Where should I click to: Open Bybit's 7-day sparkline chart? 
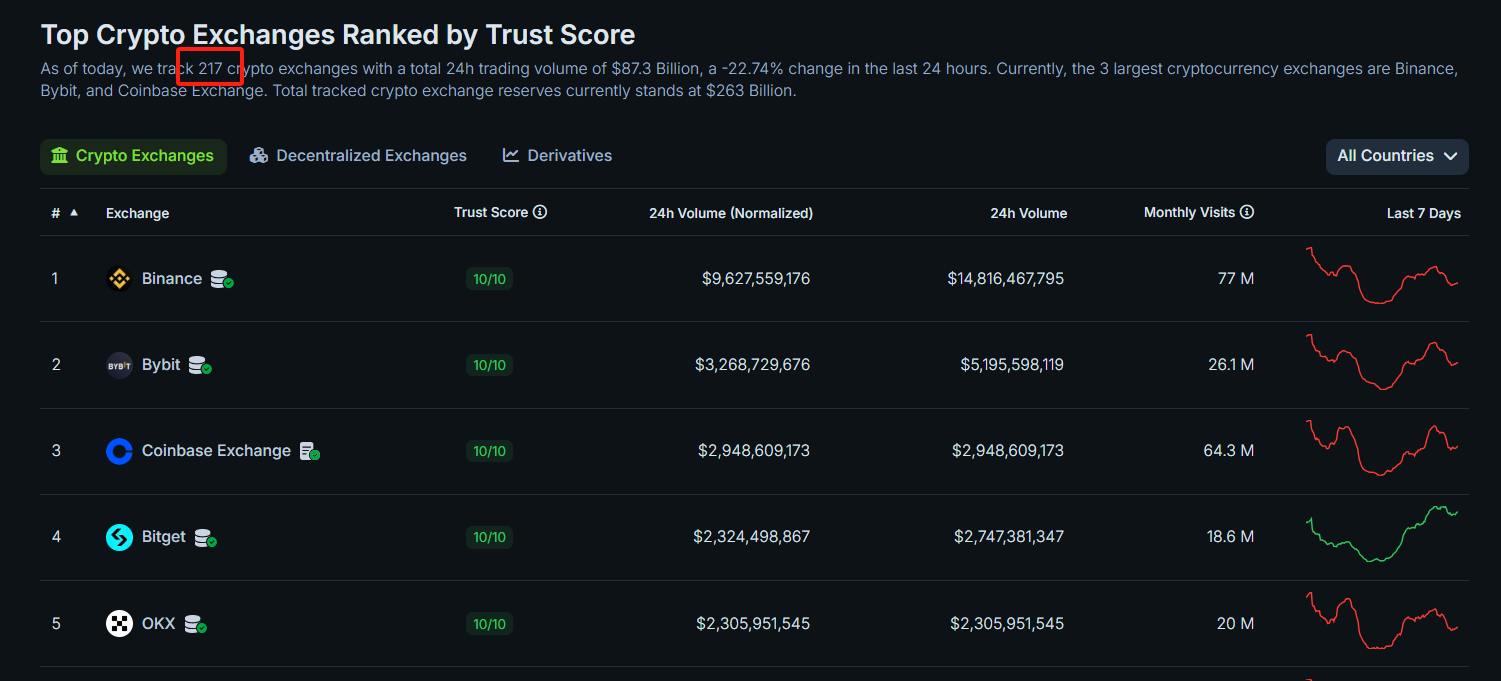pyautogui.click(x=1383, y=361)
